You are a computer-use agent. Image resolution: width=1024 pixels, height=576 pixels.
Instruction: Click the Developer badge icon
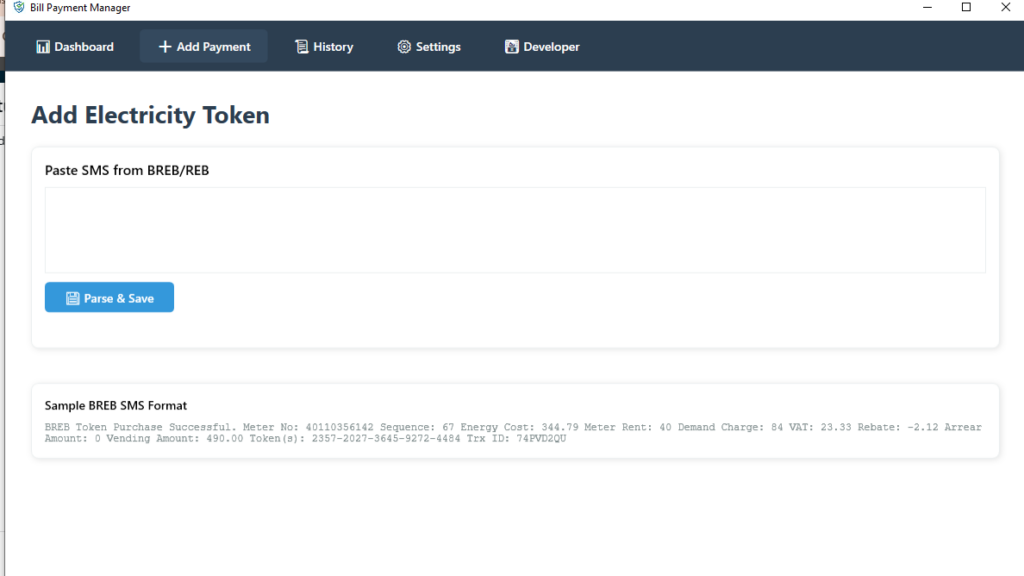click(x=511, y=47)
